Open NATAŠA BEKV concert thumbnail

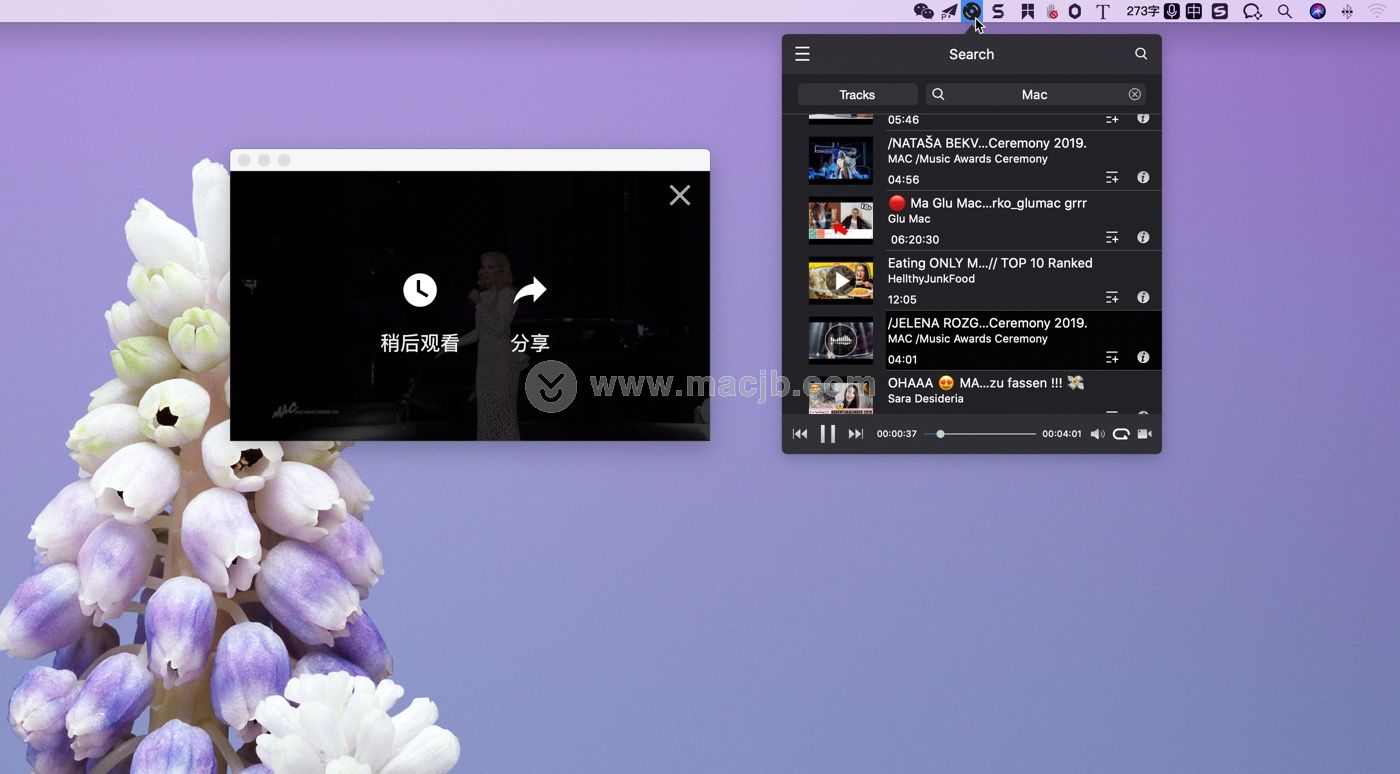click(x=841, y=161)
